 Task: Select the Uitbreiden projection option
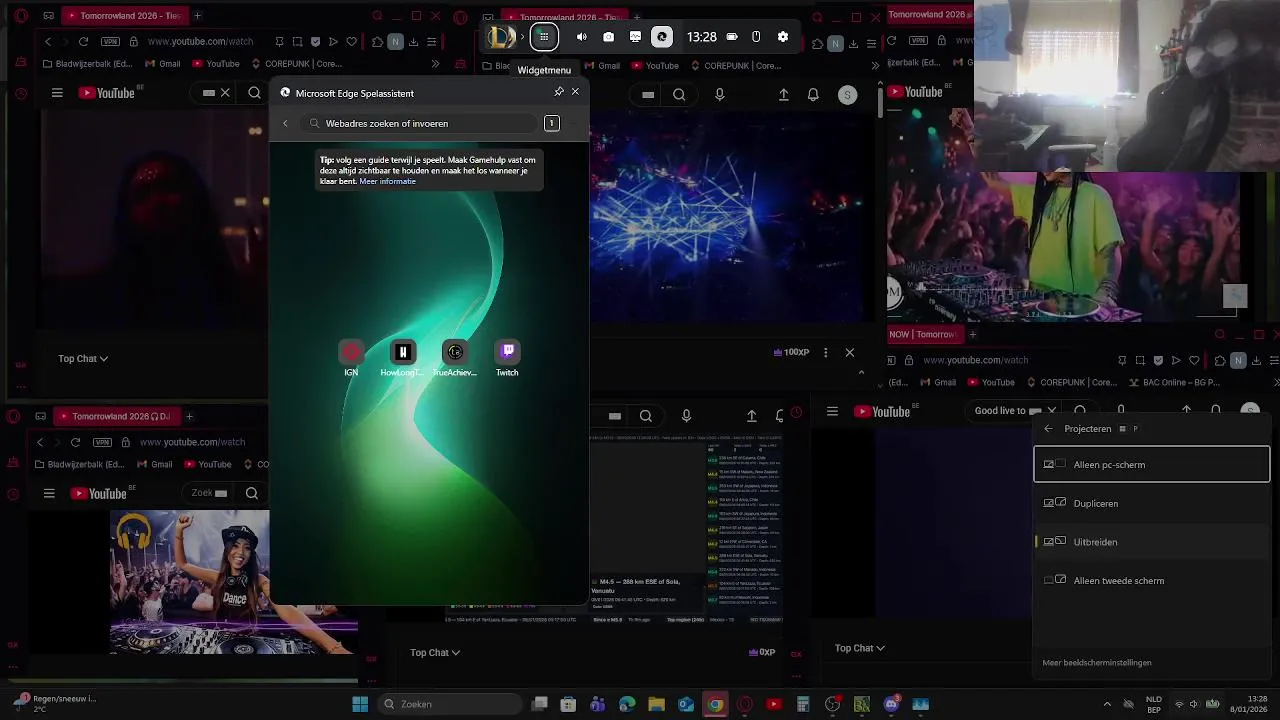(x=1152, y=542)
